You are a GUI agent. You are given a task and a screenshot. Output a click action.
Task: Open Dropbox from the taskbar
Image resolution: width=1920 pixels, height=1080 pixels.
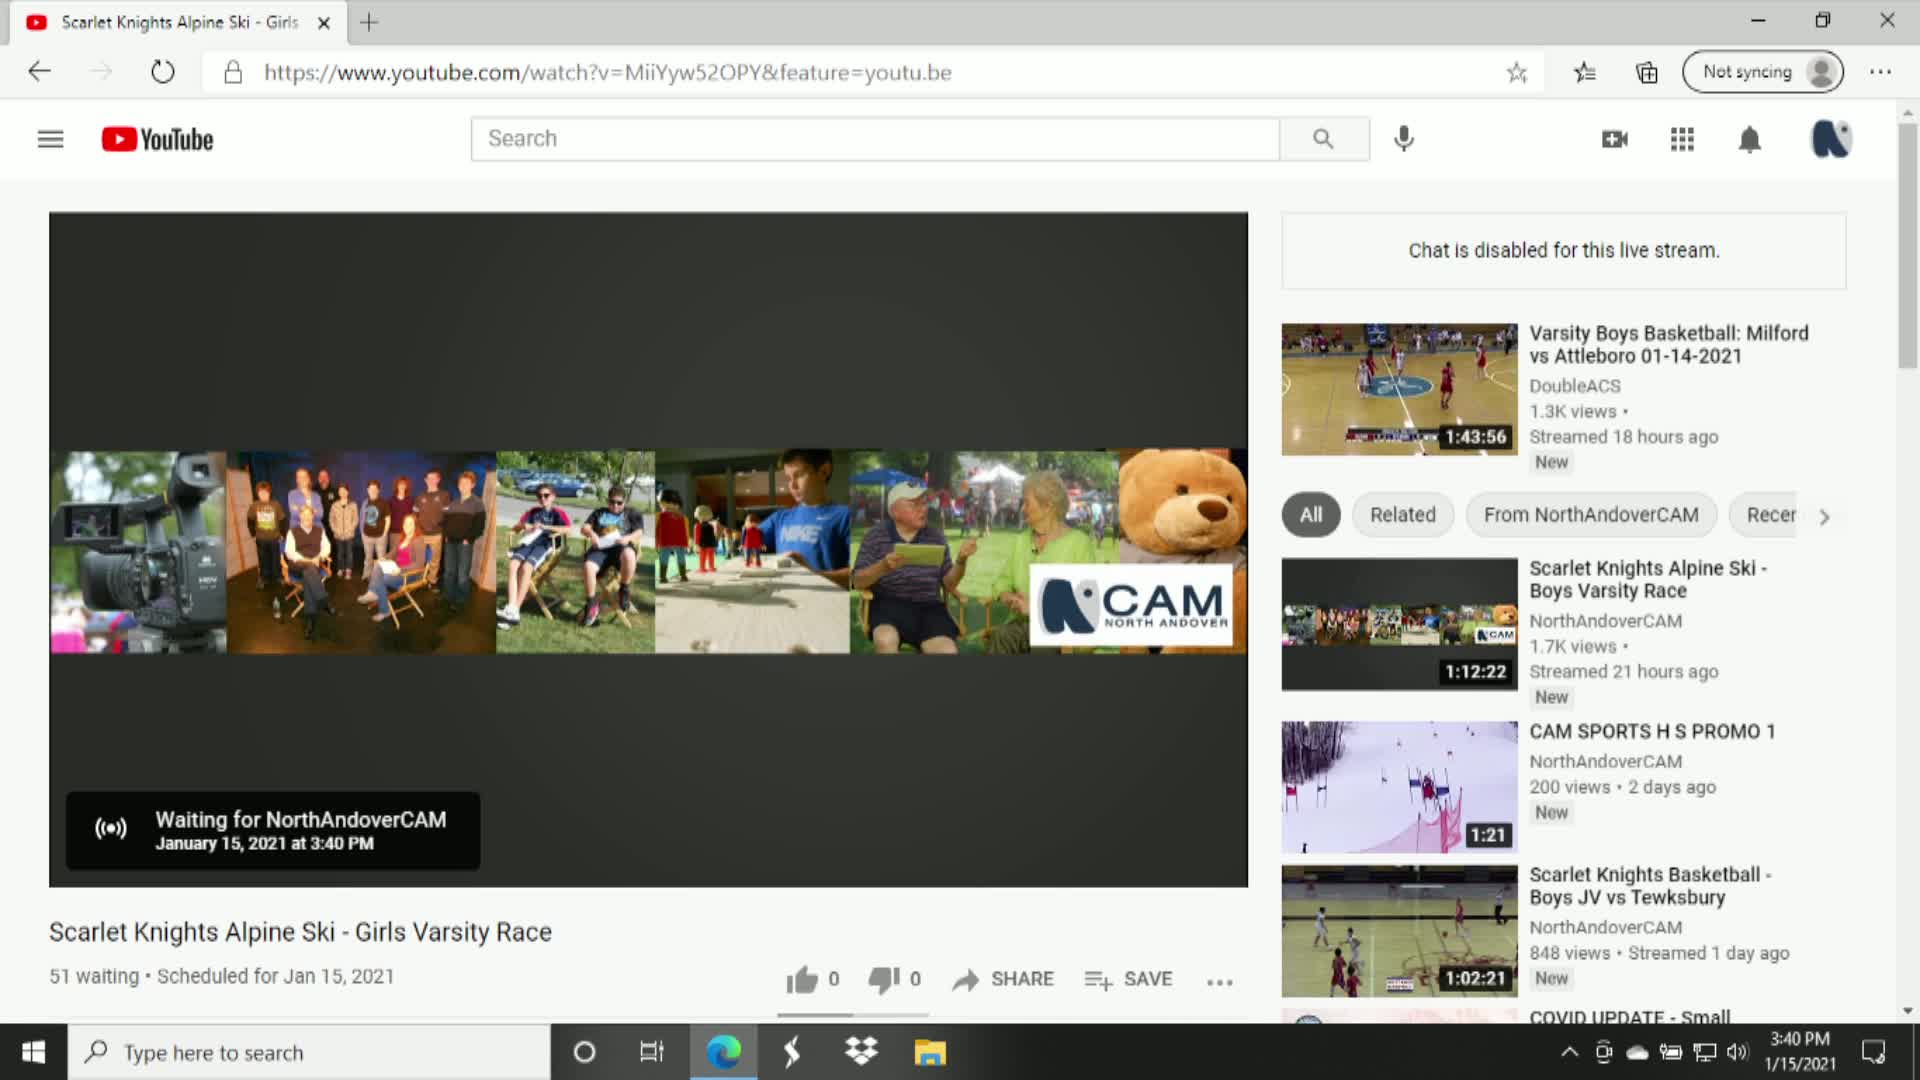point(860,1052)
